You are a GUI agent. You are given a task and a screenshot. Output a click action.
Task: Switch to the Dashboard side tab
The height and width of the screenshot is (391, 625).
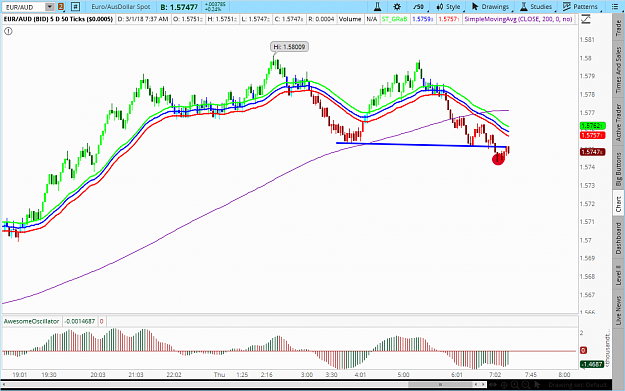coord(618,238)
